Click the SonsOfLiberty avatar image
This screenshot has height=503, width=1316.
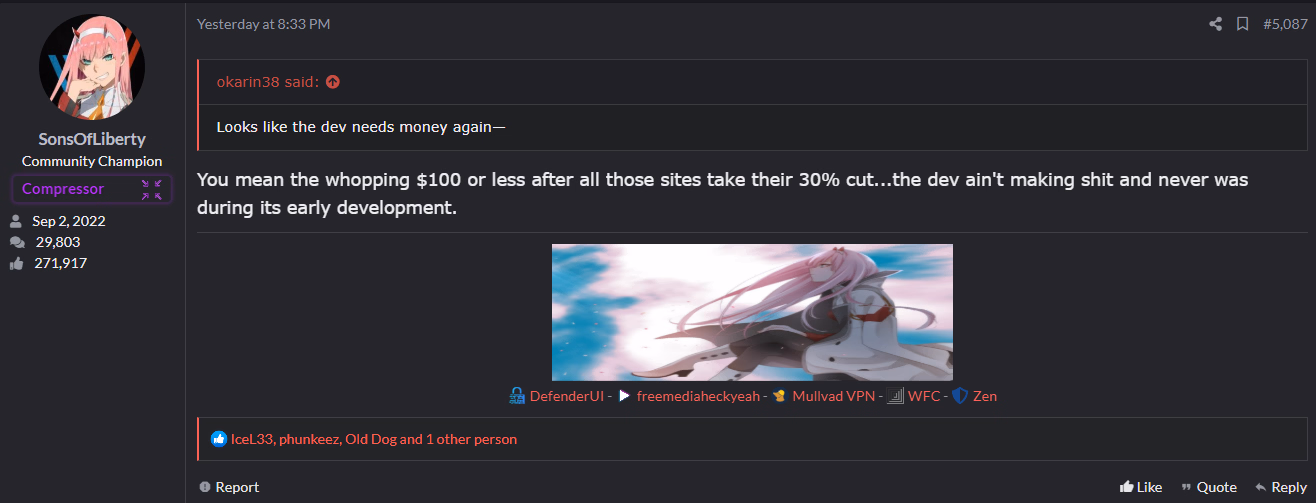click(92, 67)
